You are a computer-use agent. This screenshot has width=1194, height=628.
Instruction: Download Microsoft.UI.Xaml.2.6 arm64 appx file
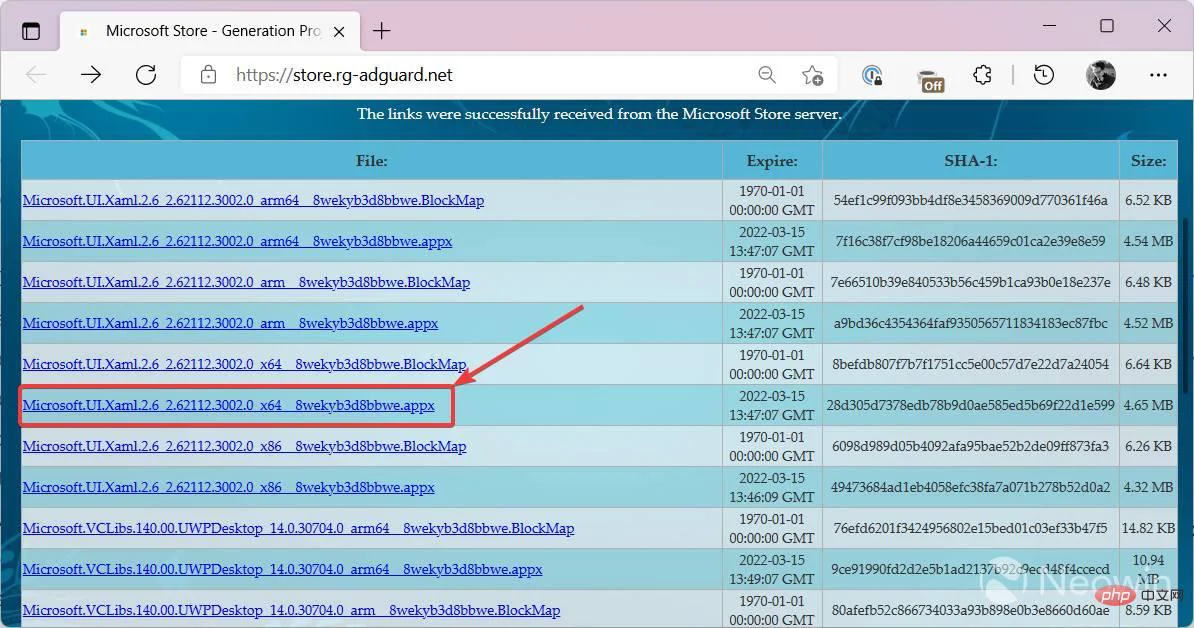point(237,241)
